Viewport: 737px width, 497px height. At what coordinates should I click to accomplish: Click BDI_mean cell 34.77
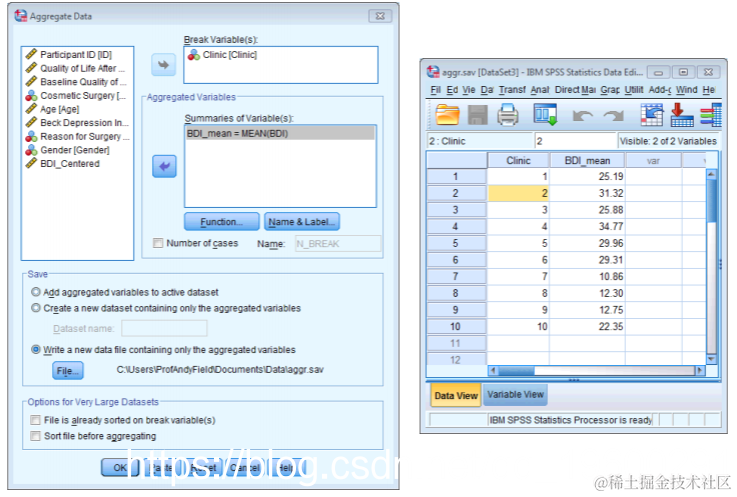pos(587,227)
